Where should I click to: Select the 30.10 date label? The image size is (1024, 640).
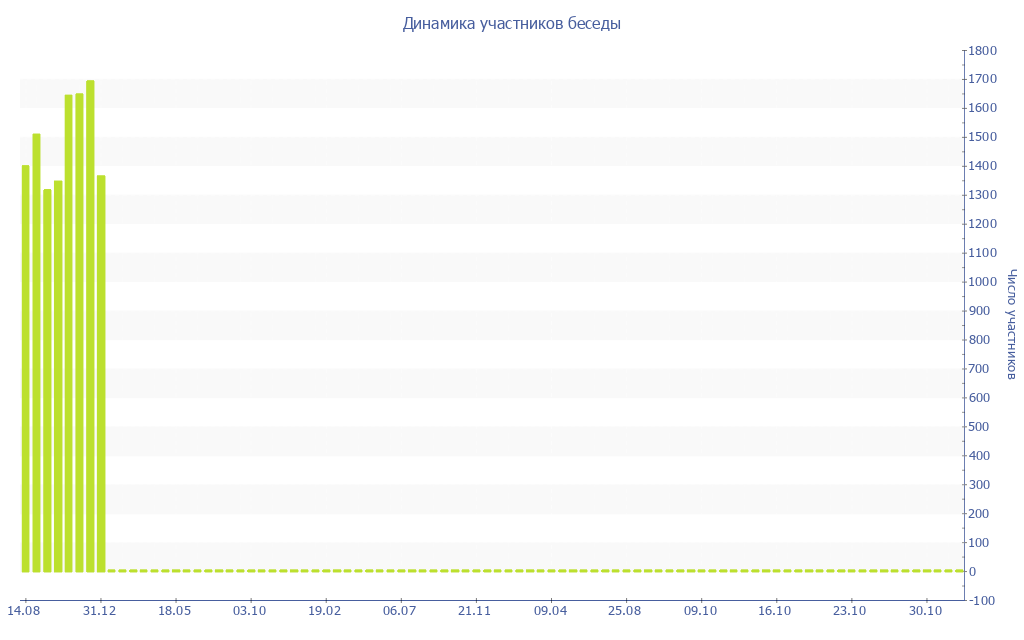pos(925,611)
